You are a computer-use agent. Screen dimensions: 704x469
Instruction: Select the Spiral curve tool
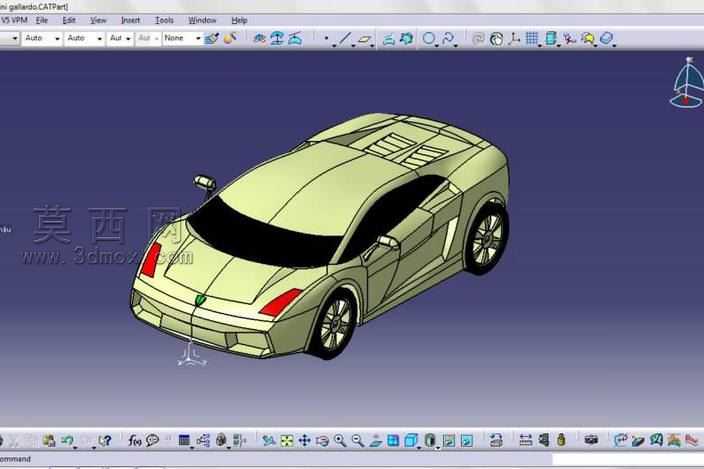point(448,39)
